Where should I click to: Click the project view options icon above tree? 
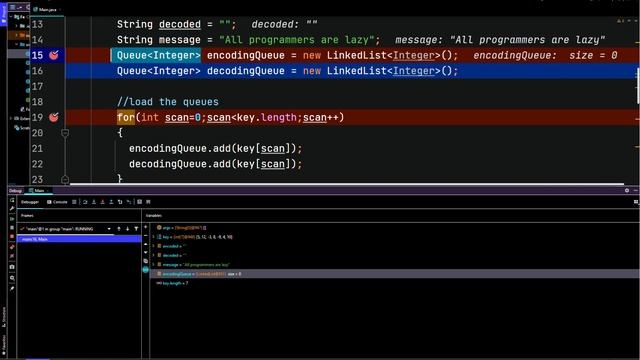13,7
